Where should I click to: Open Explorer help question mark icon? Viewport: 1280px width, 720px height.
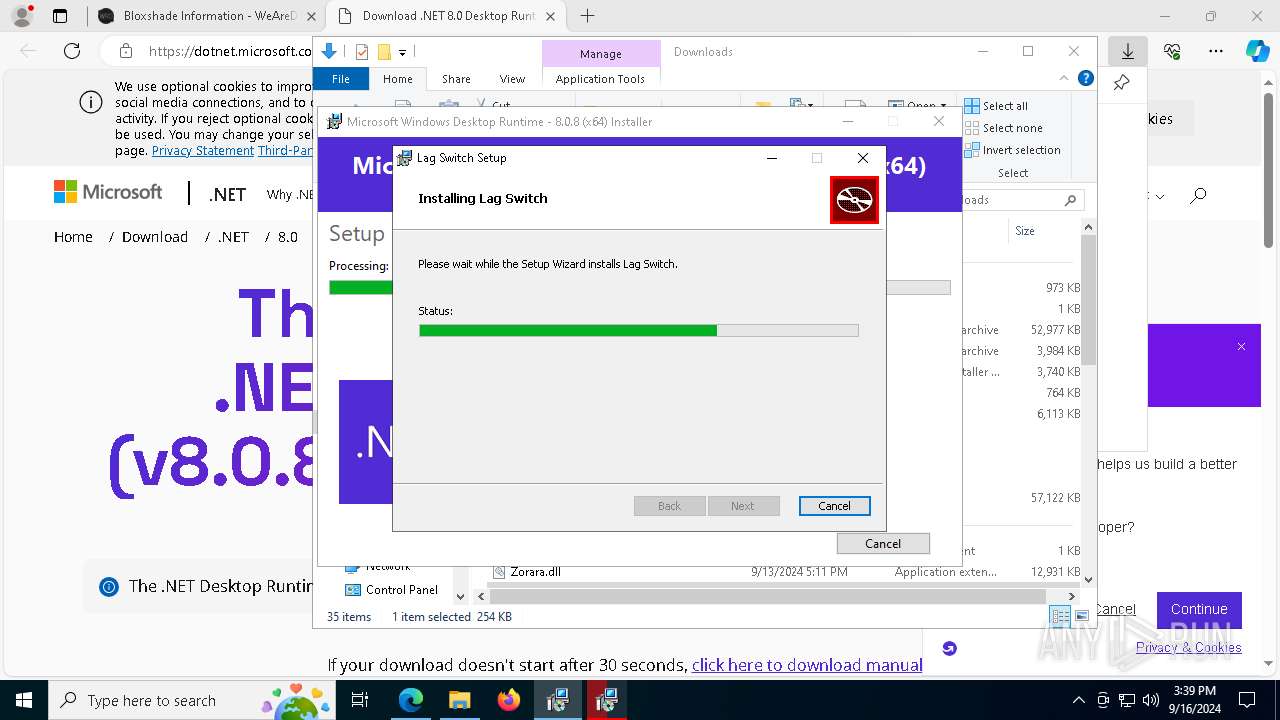click(x=1085, y=78)
